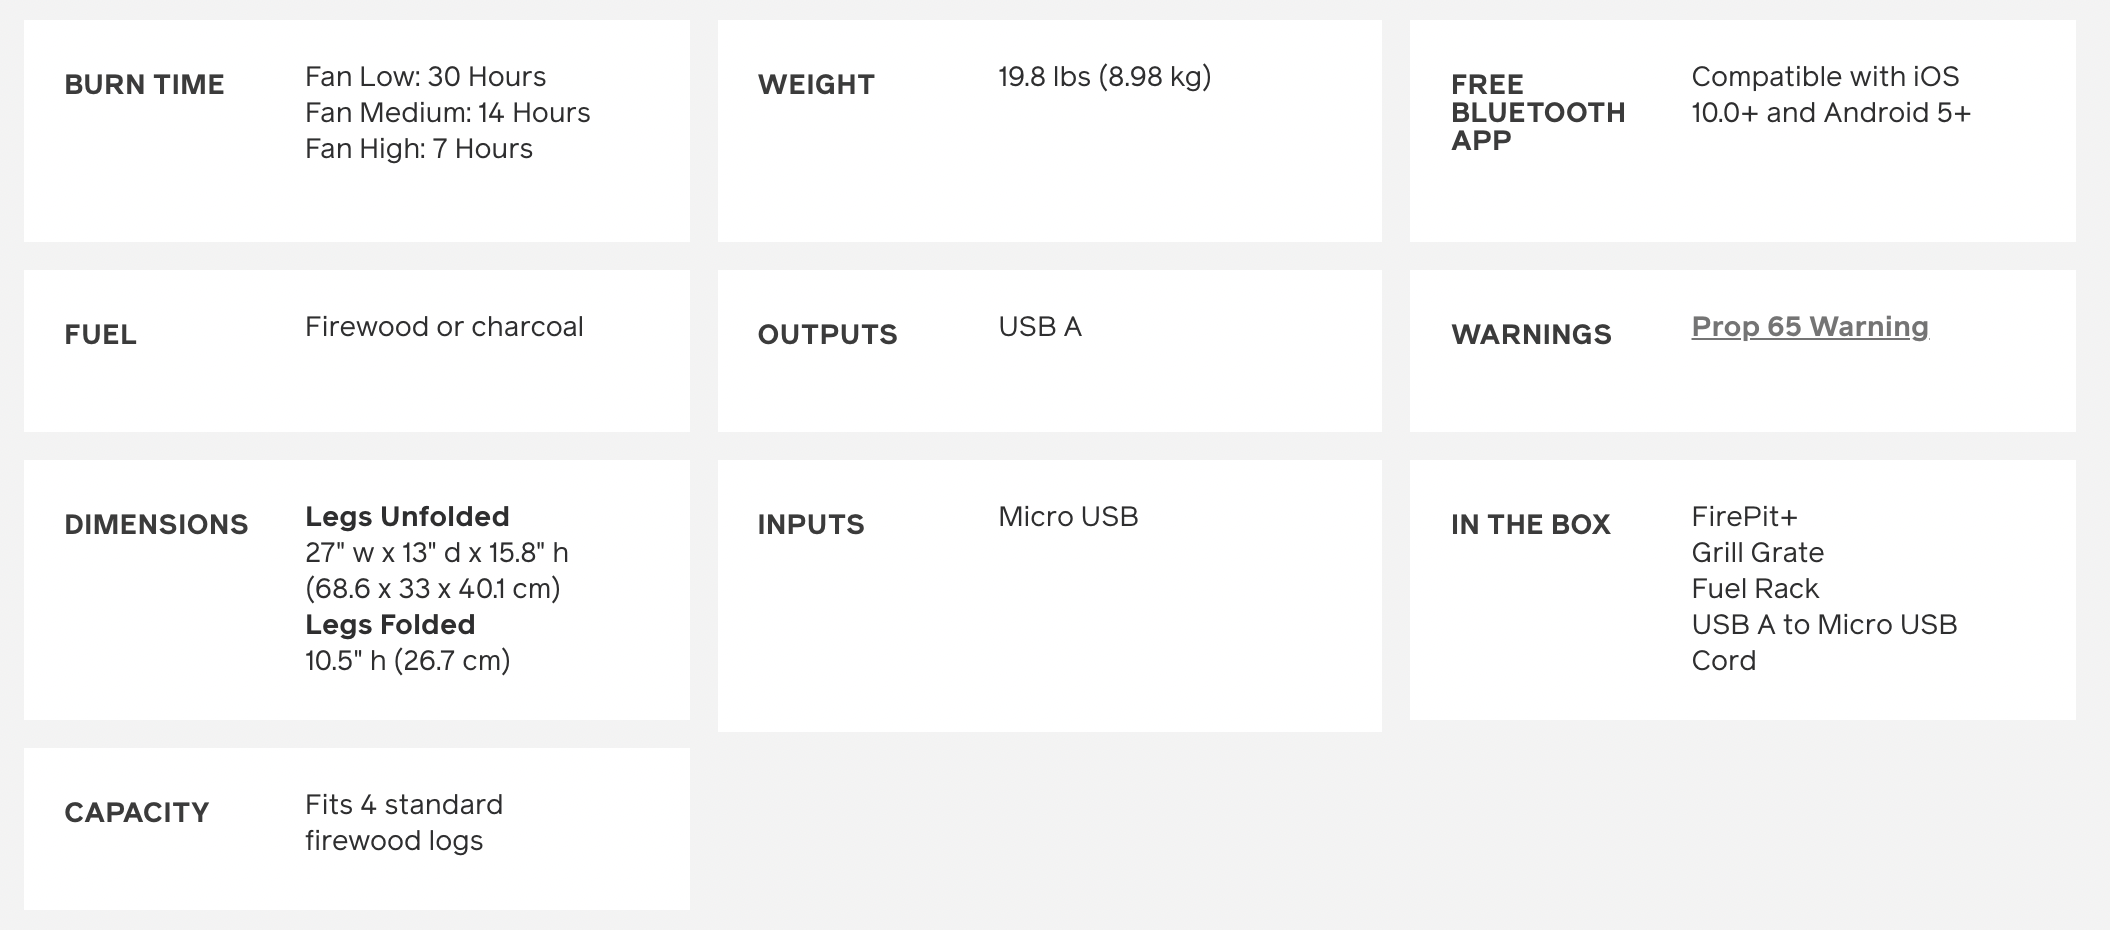Click the 19.8 lbs weight value
This screenshot has width=2110, height=930.
tap(1104, 77)
